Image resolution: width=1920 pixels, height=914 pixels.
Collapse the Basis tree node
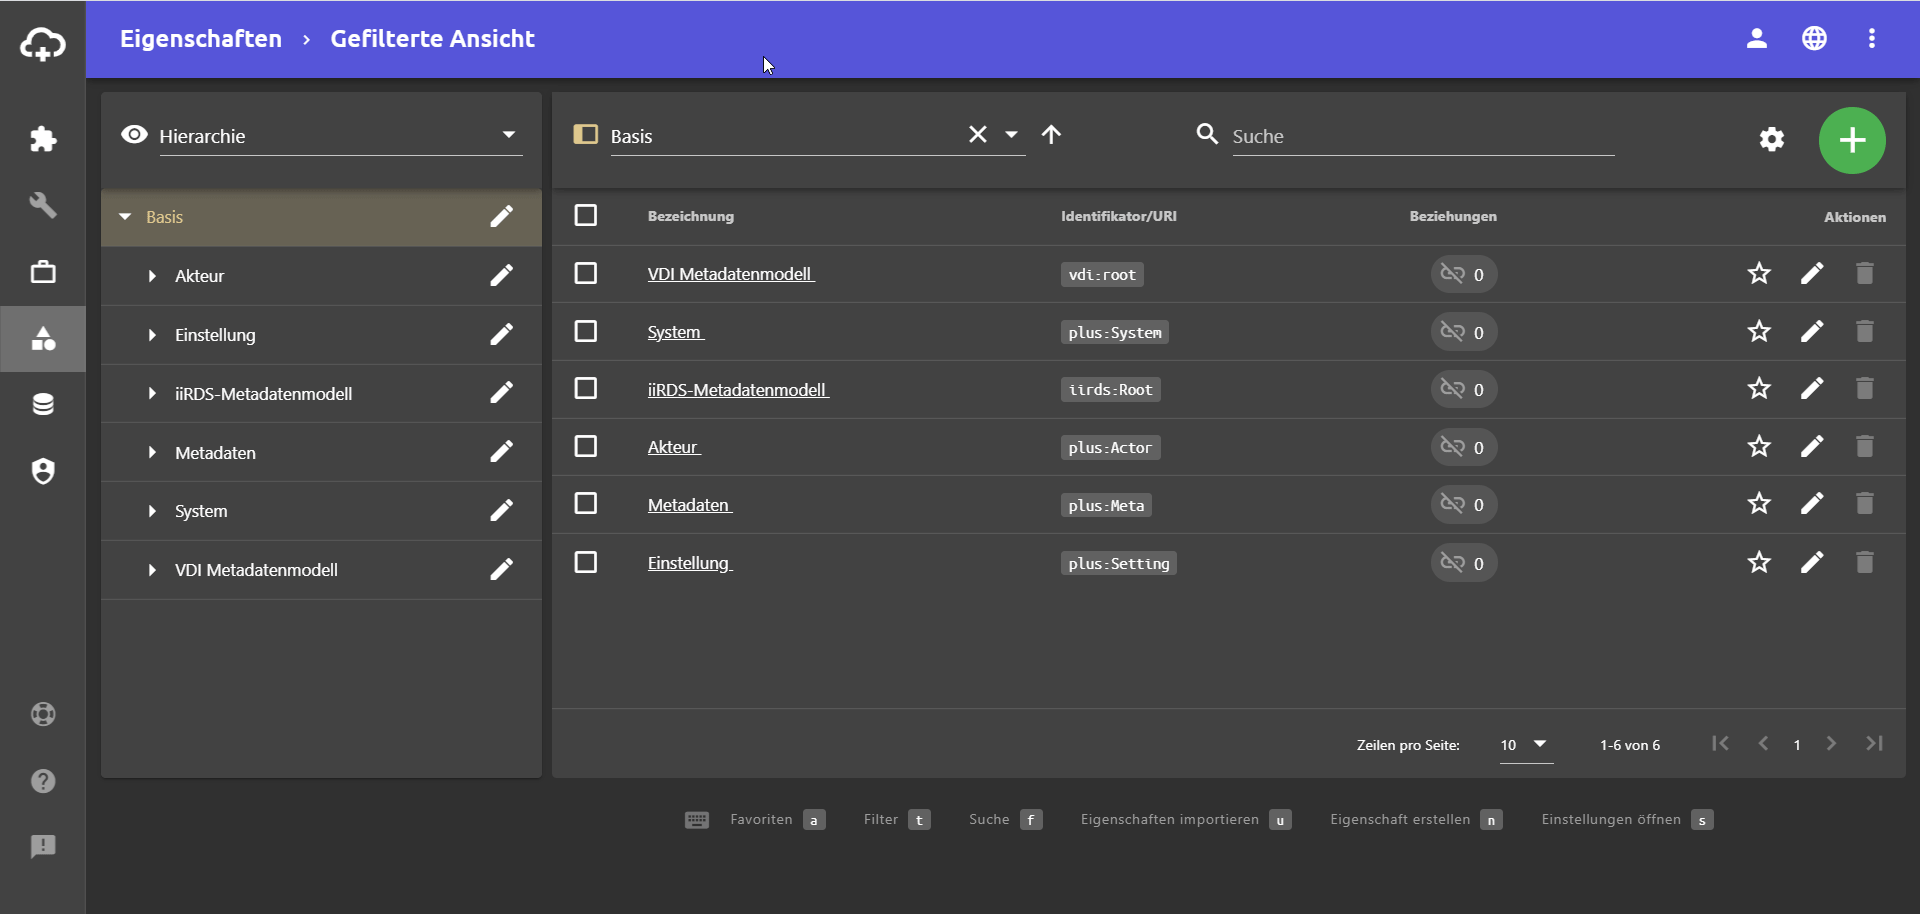click(x=125, y=217)
